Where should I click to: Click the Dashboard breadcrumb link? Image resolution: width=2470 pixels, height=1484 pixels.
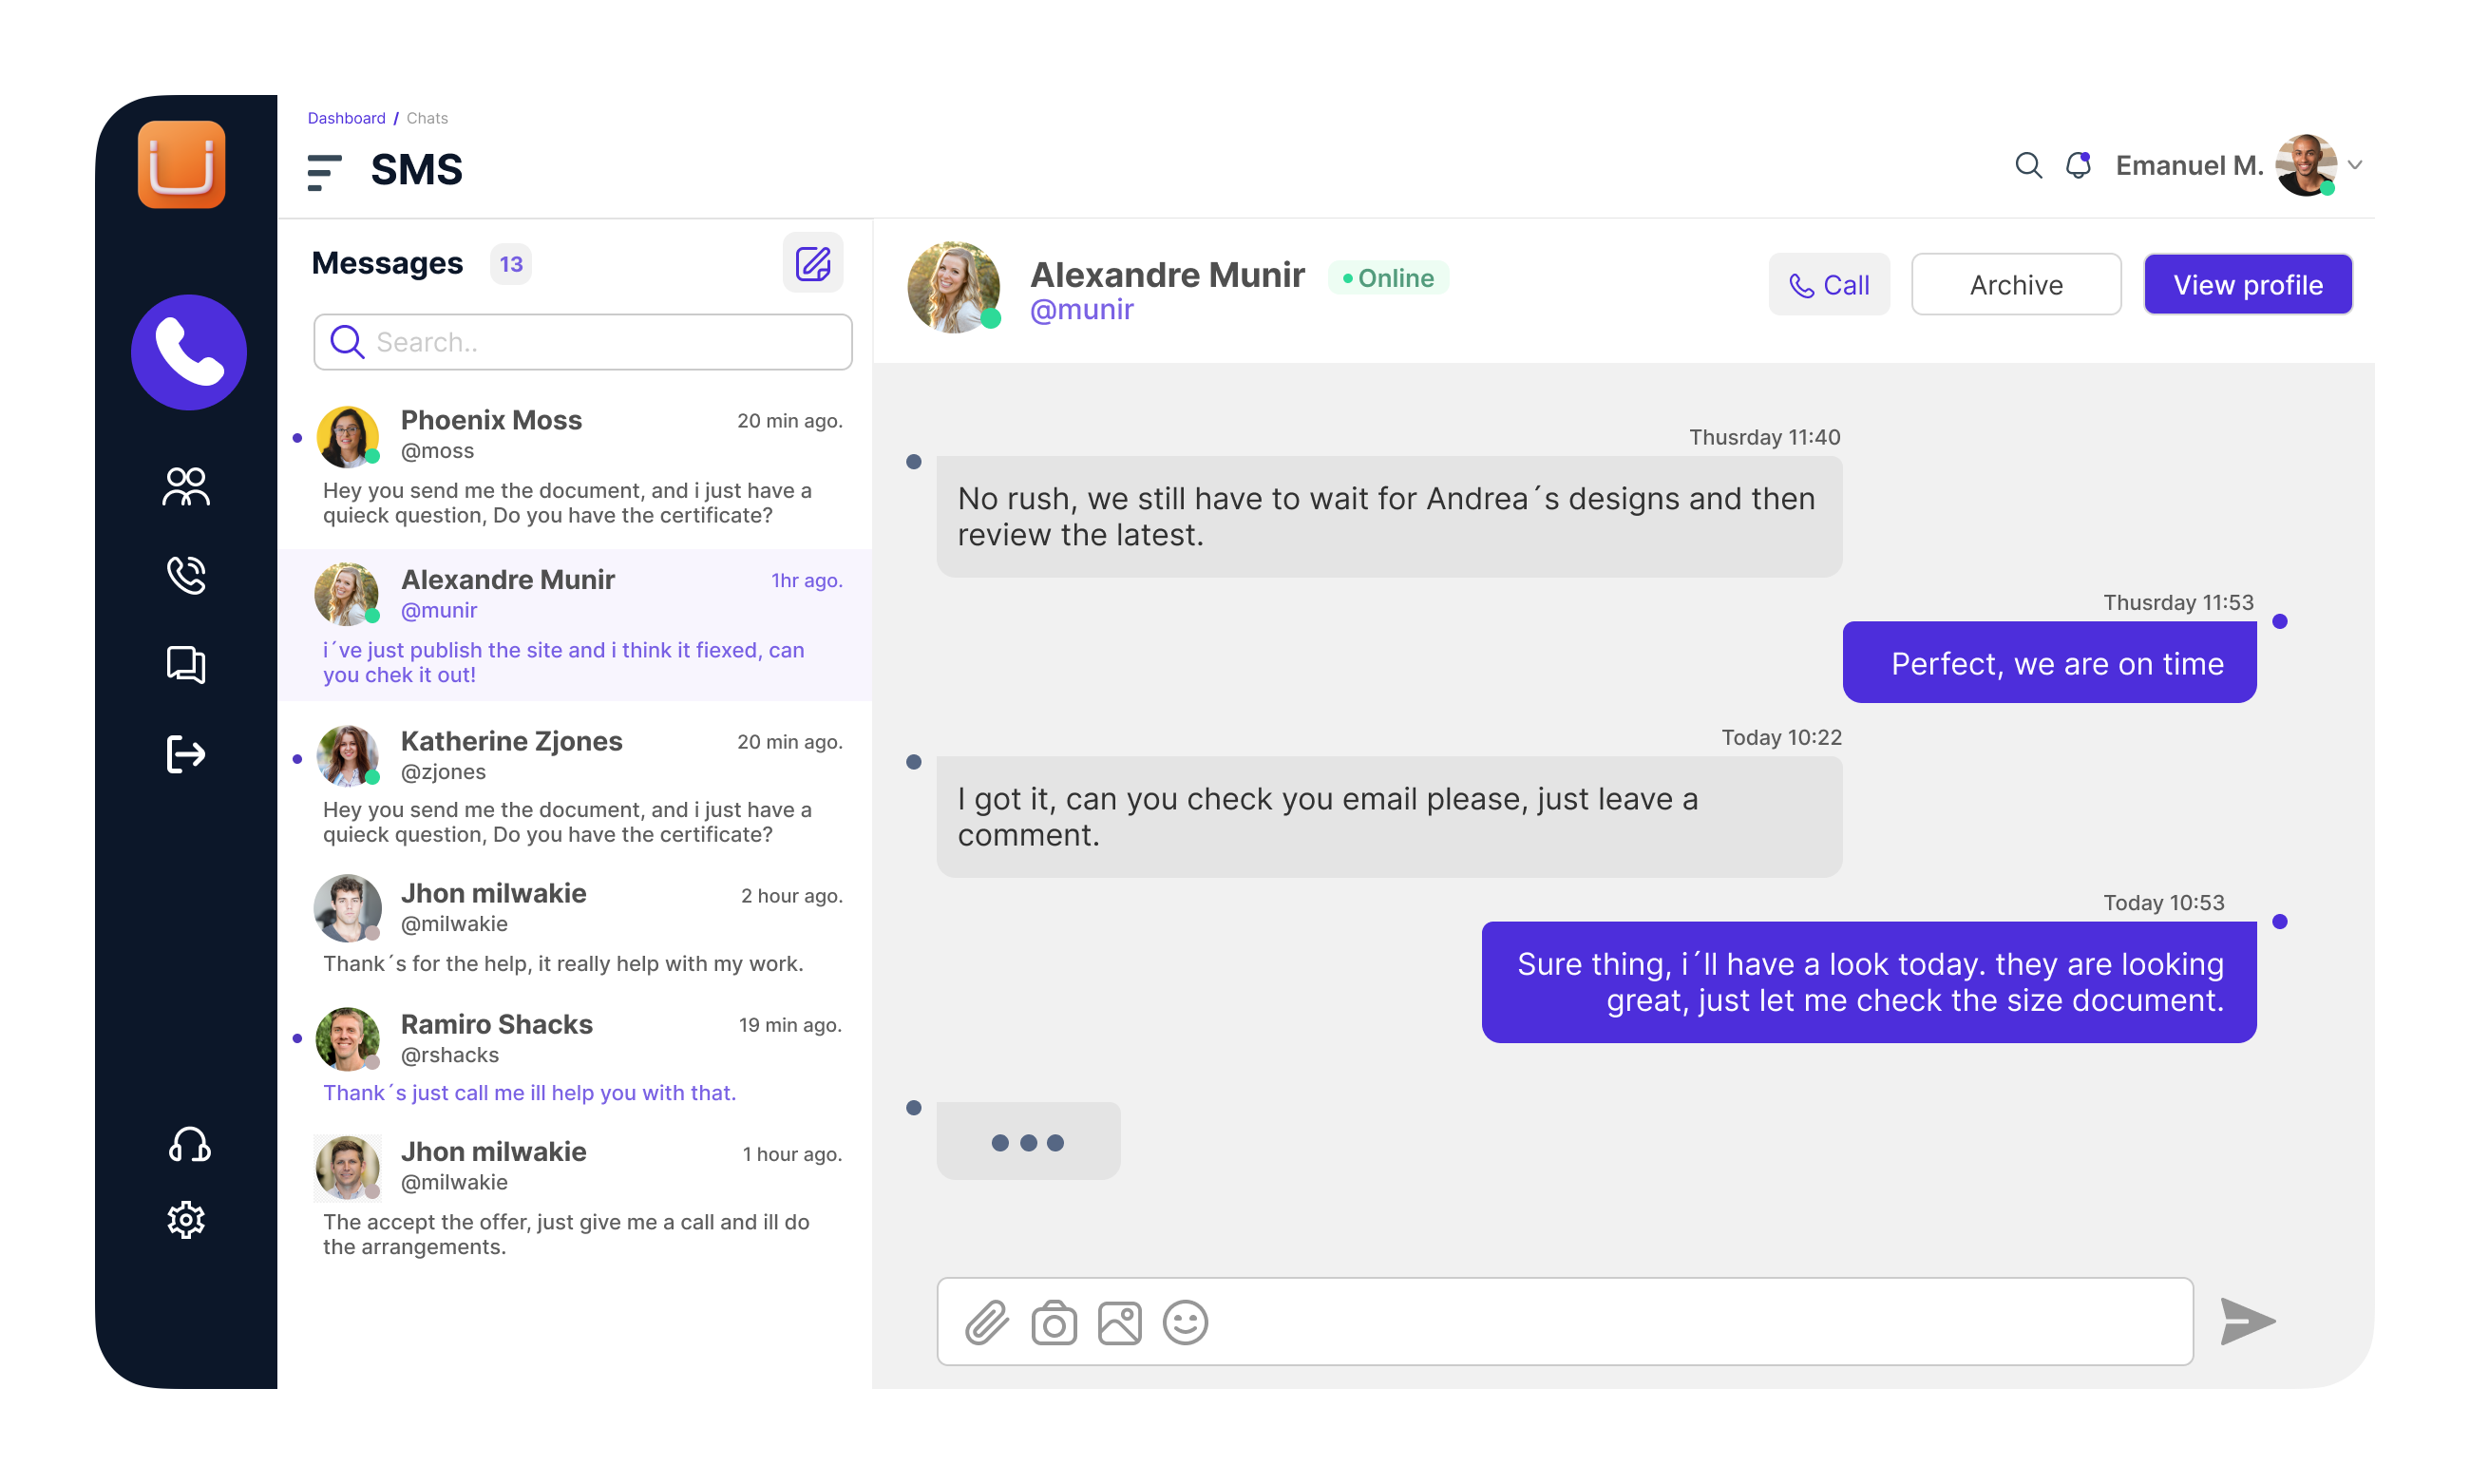pyautogui.click(x=346, y=118)
